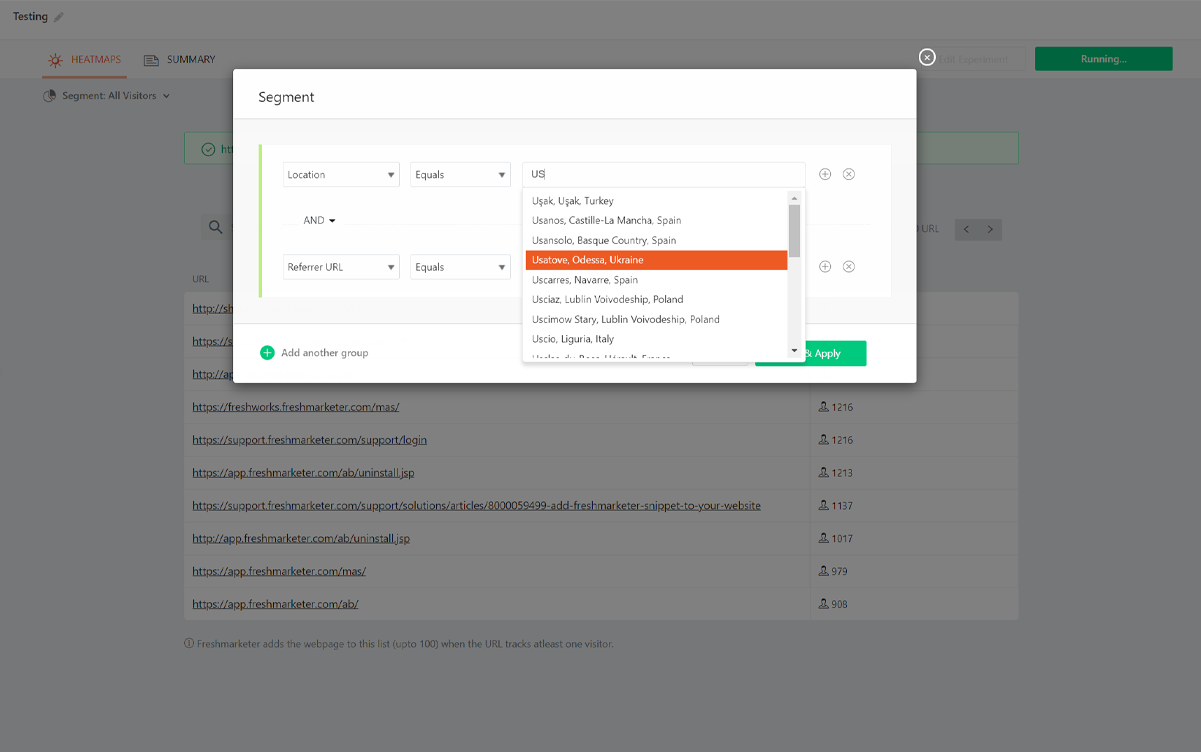Open the Location attribute dropdown
1201x752 pixels.
pos(341,175)
